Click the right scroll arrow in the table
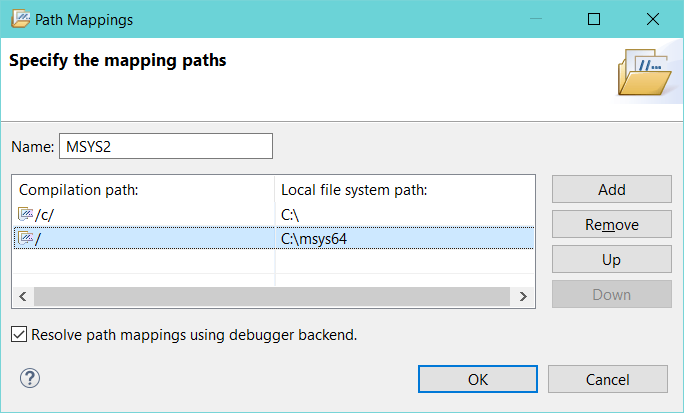The height and width of the screenshot is (413, 684). pos(523,297)
